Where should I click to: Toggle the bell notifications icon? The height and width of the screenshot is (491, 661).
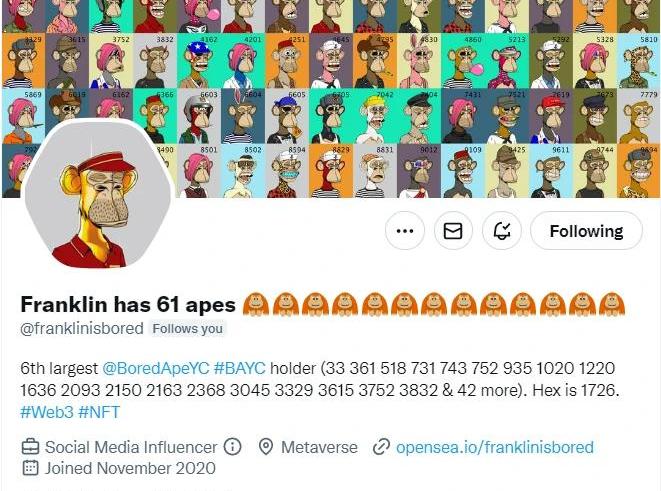point(502,231)
